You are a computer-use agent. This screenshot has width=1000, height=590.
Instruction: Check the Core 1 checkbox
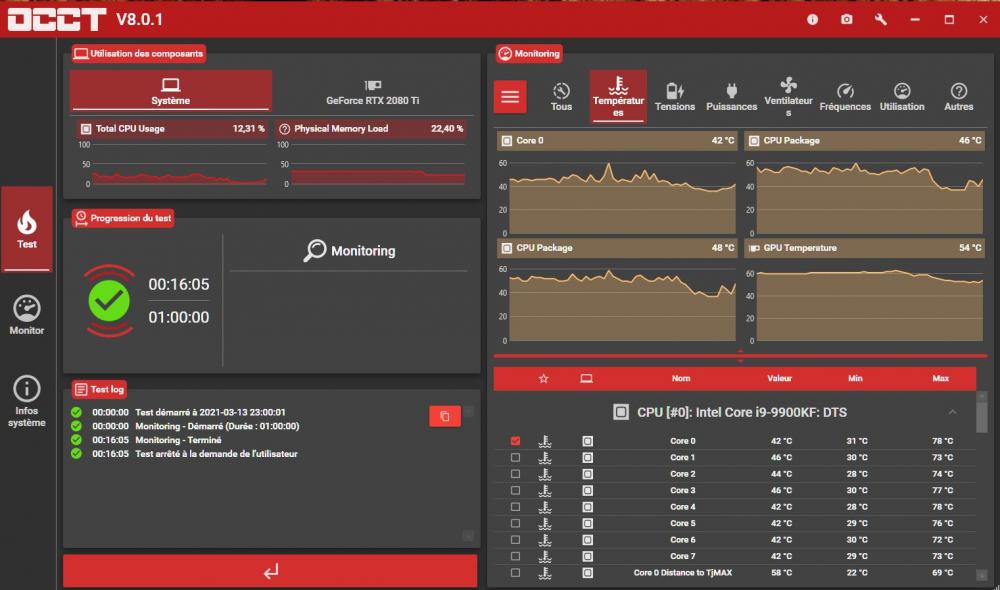515,457
